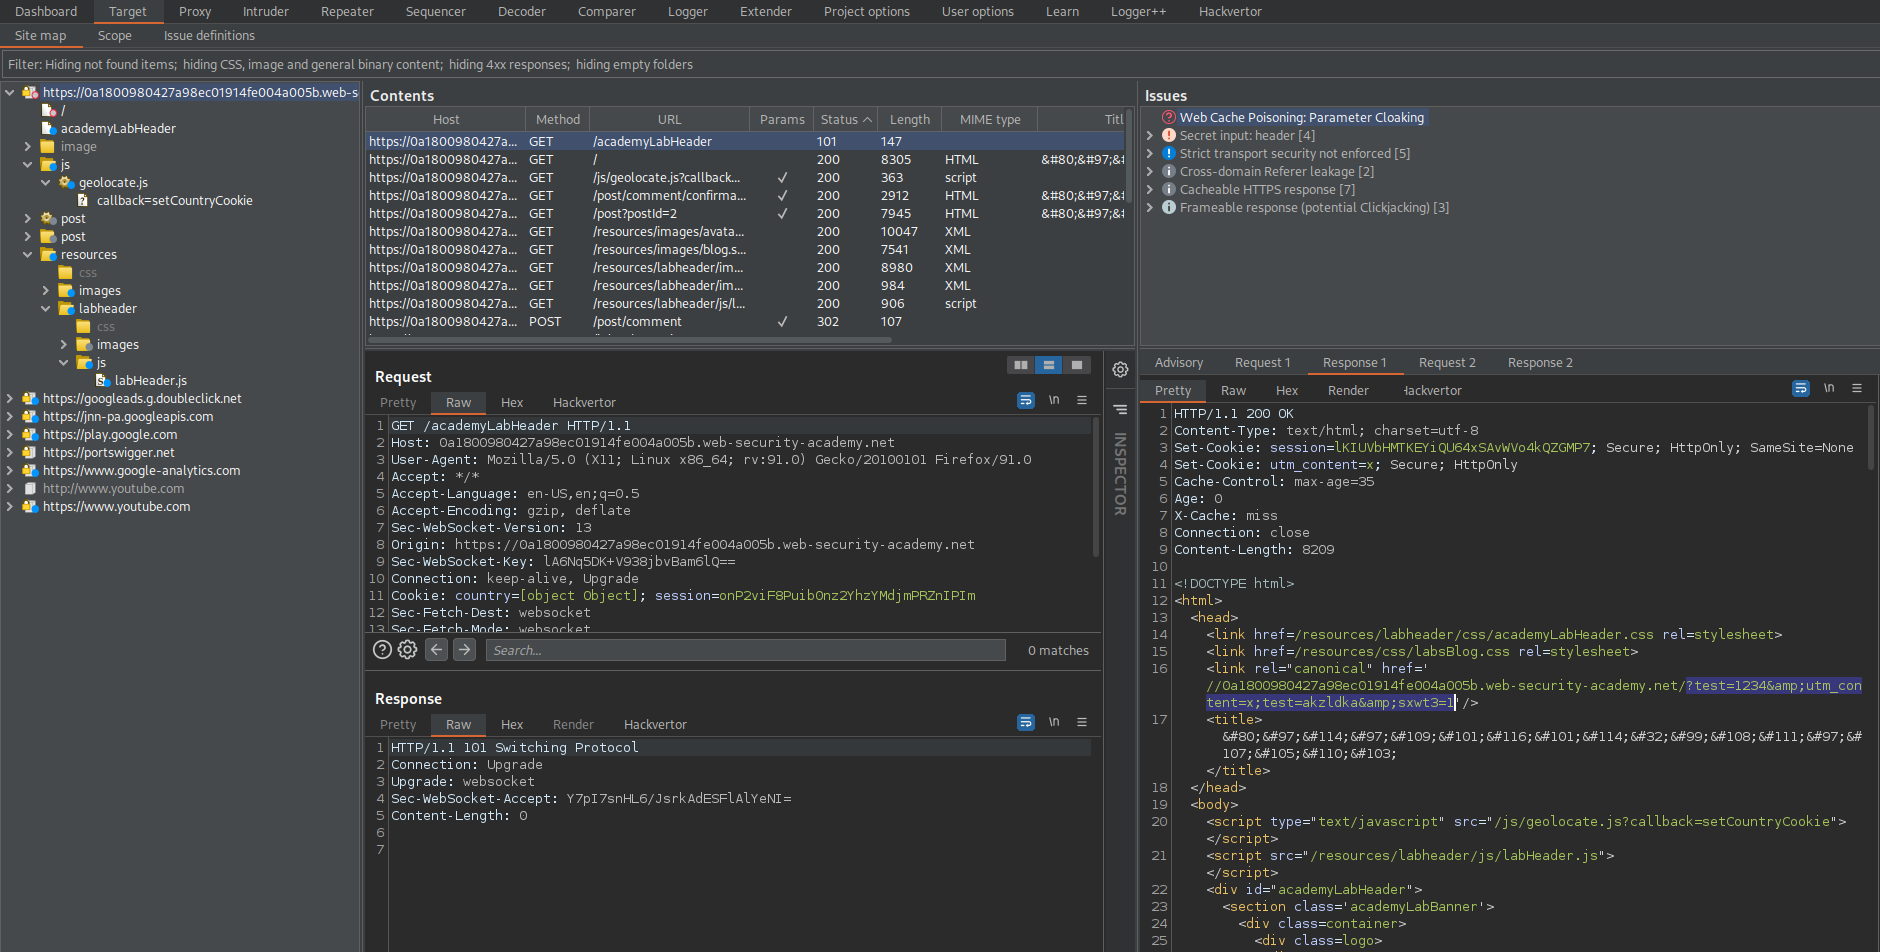
Task: Collapse the labheader folder
Action: pyautogui.click(x=46, y=309)
